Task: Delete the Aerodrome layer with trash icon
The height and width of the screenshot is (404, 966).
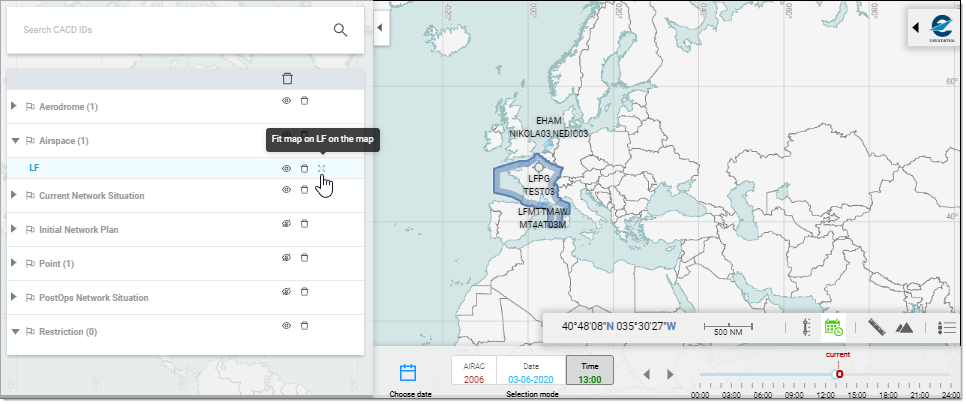Action: click(x=305, y=100)
